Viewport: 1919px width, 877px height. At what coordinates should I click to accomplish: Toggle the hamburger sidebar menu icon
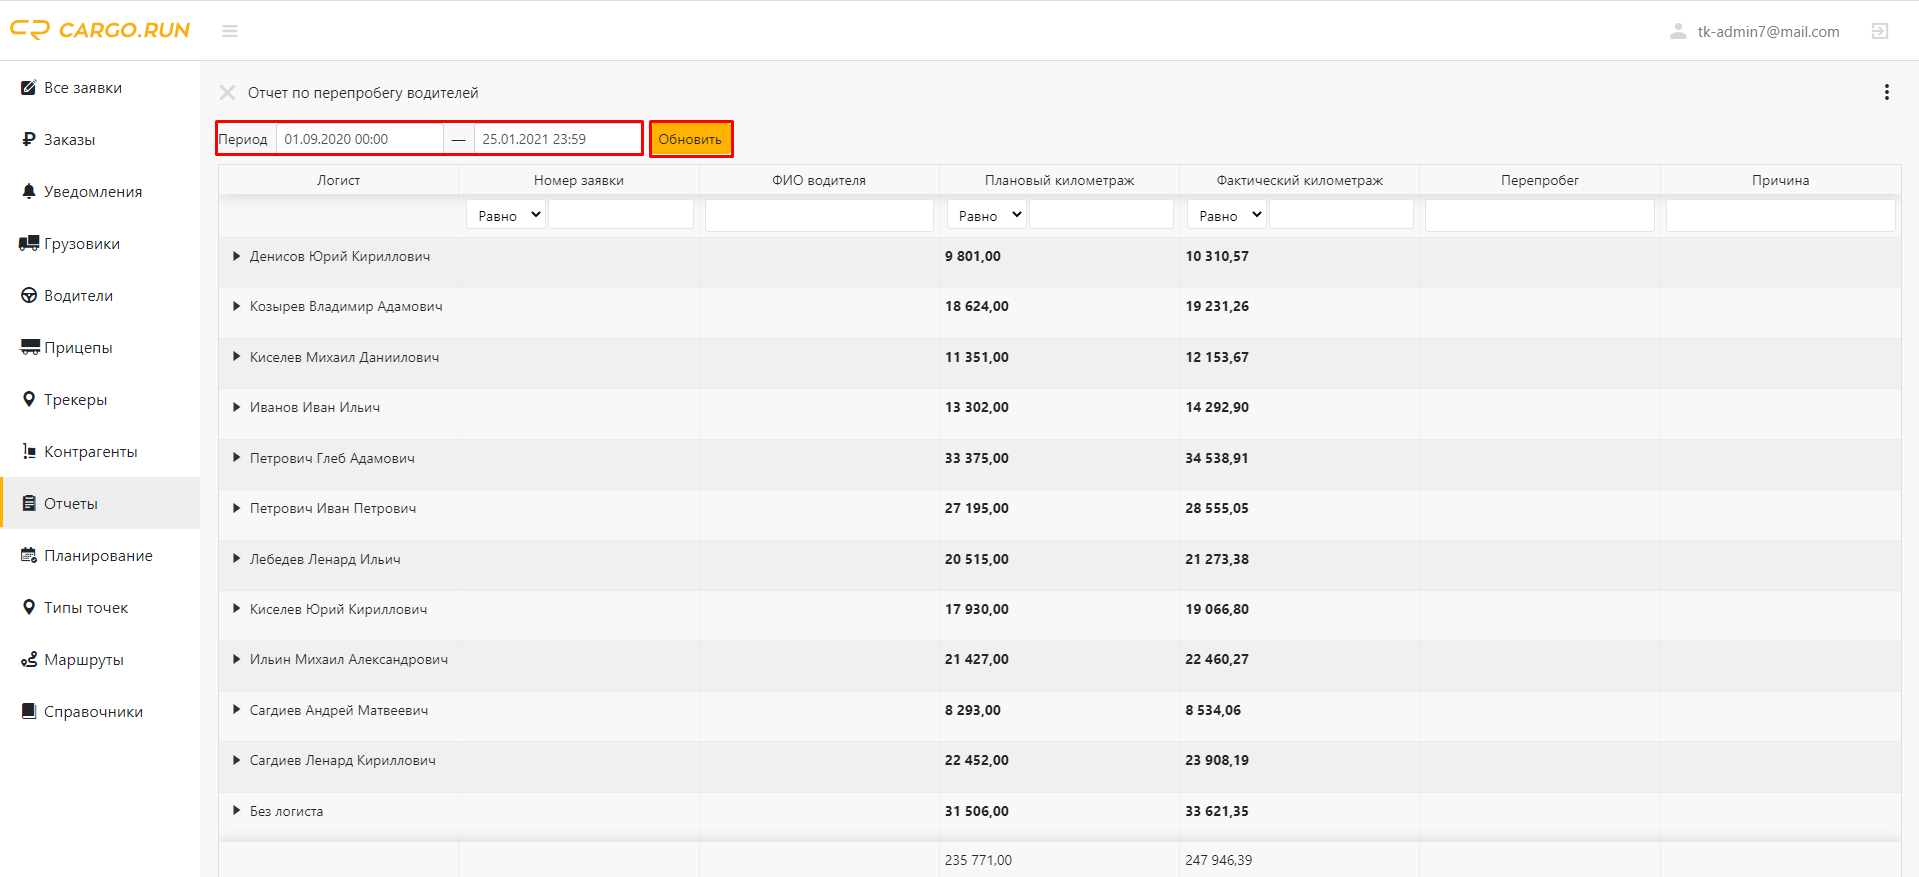(x=230, y=31)
